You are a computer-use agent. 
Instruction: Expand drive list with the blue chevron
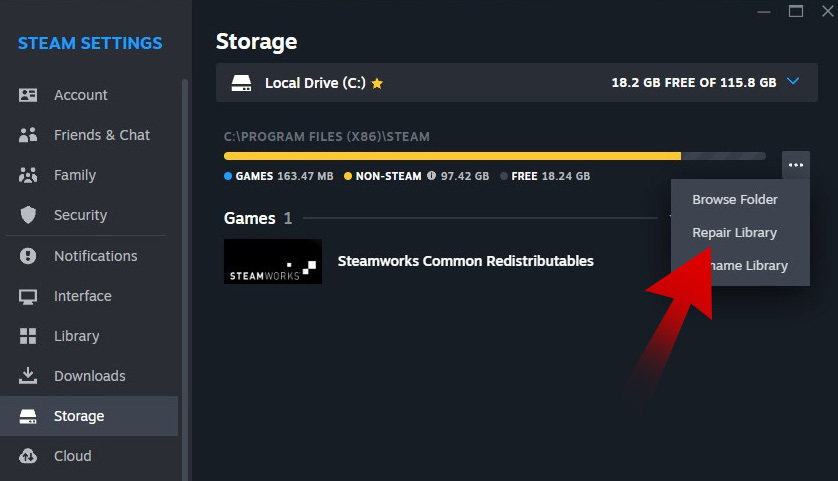[794, 82]
